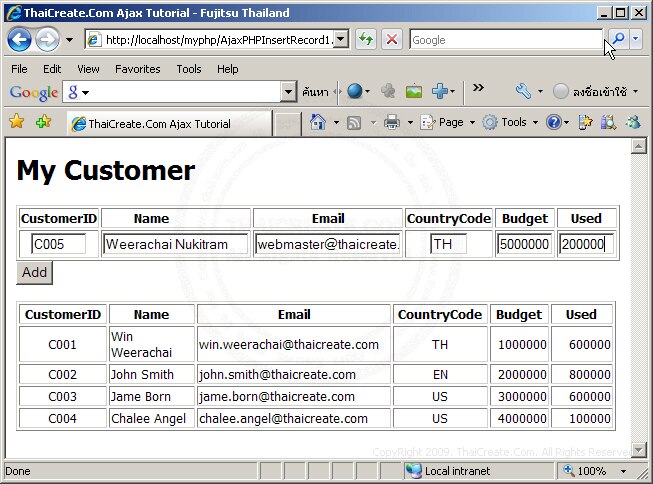Click the Add to Favorites icon

tap(43, 122)
